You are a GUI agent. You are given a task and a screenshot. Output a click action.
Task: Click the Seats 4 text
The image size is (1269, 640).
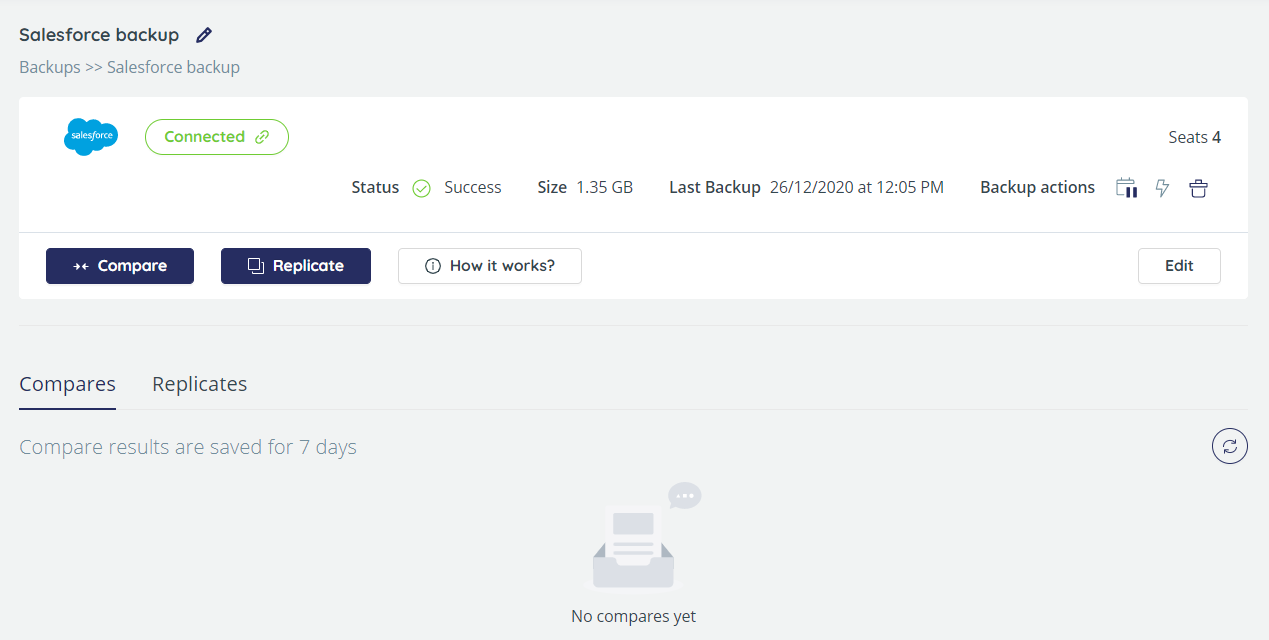(x=1194, y=137)
